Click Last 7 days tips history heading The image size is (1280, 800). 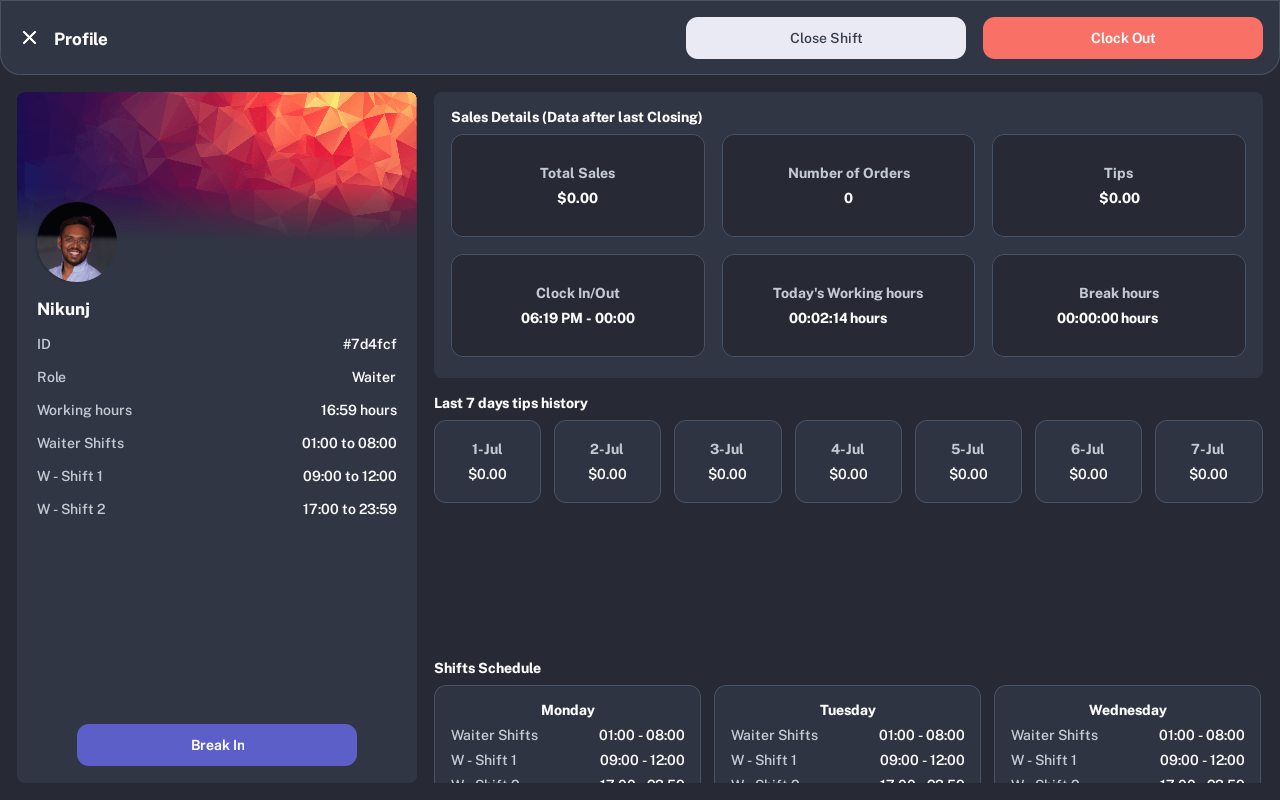pos(511,403)
